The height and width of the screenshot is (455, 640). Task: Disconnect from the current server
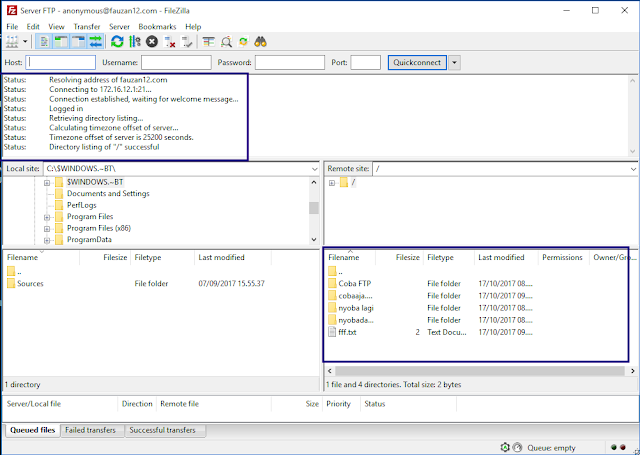click(169, 42)
